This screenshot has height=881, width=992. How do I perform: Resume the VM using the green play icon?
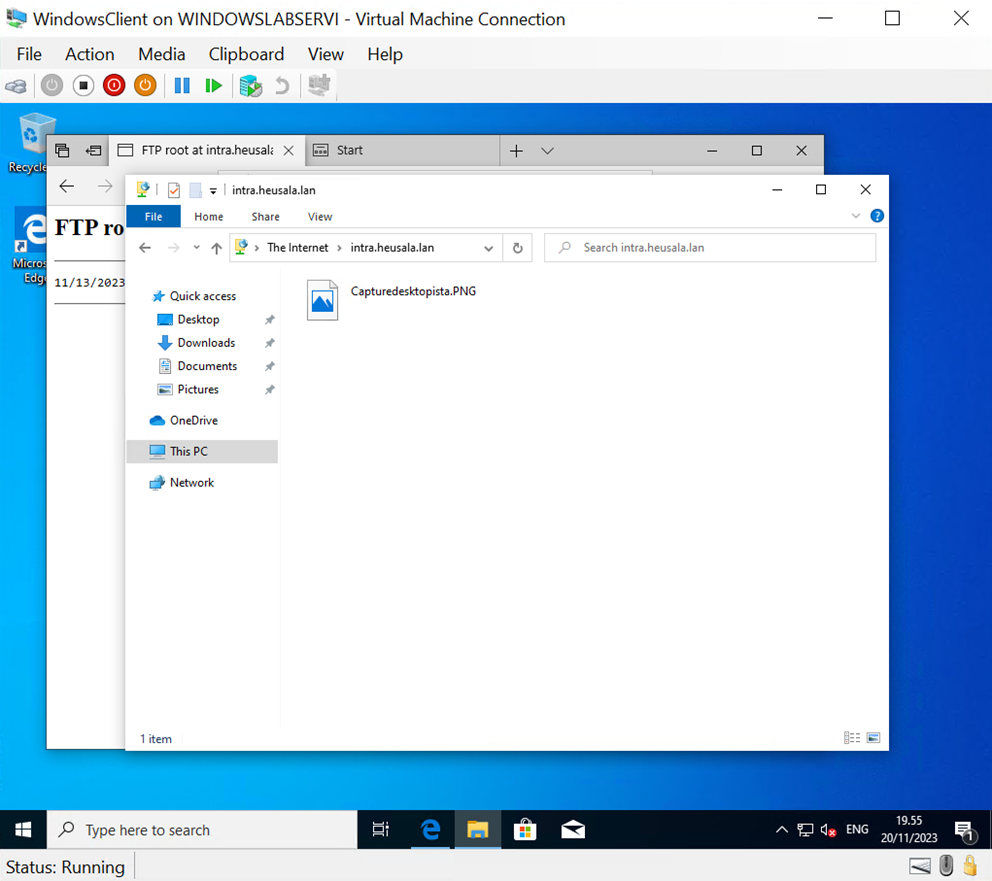(x=215, y=85)
